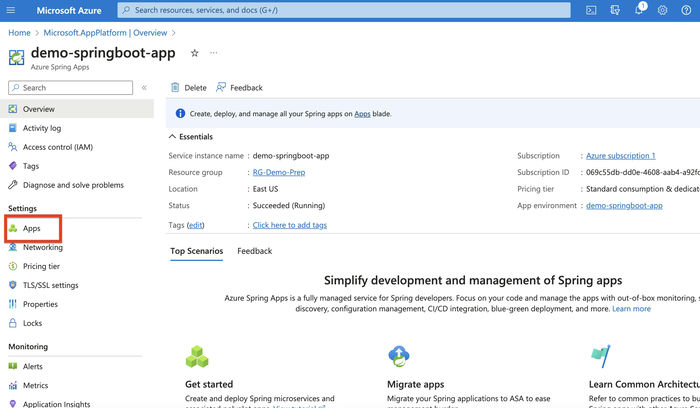Open Locks in sidebar
This screenshot has width=700, height=408.
33,323
